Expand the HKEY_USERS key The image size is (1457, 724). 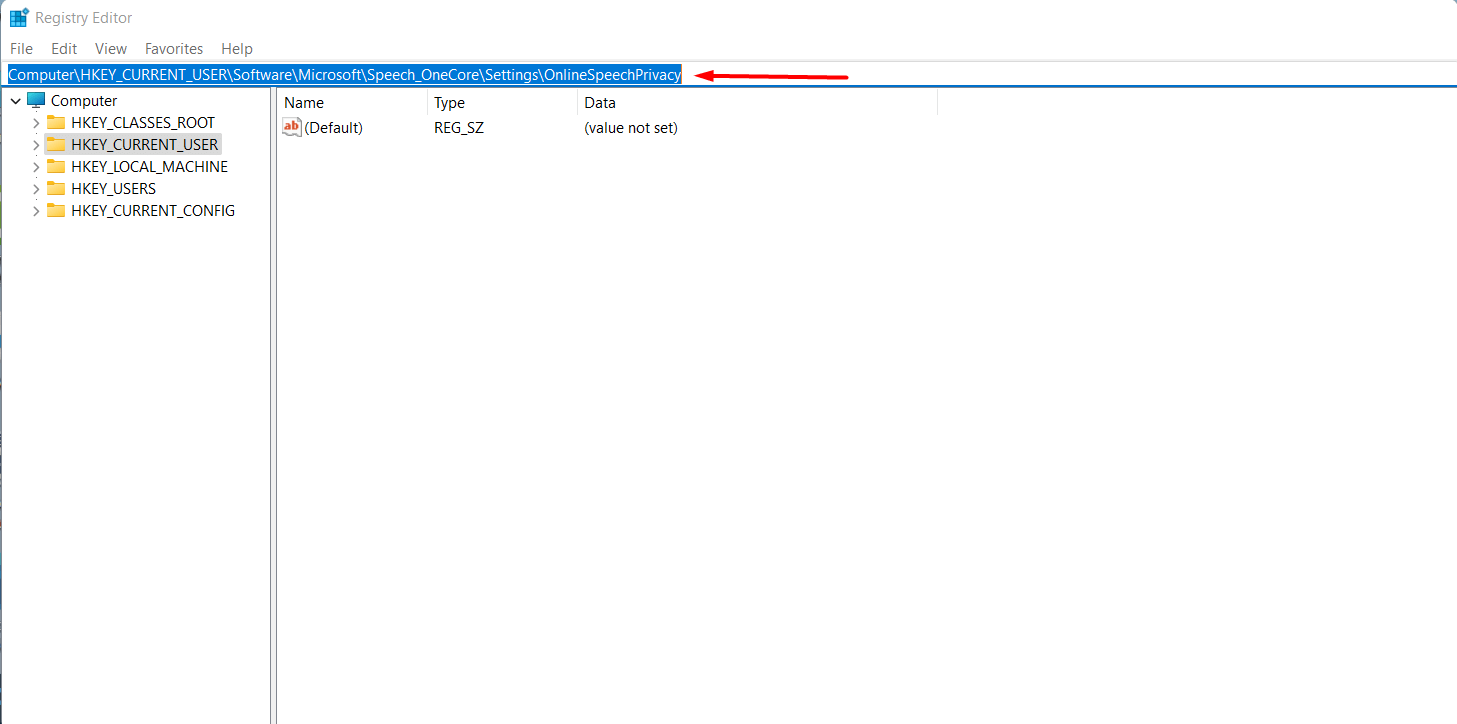36,188
